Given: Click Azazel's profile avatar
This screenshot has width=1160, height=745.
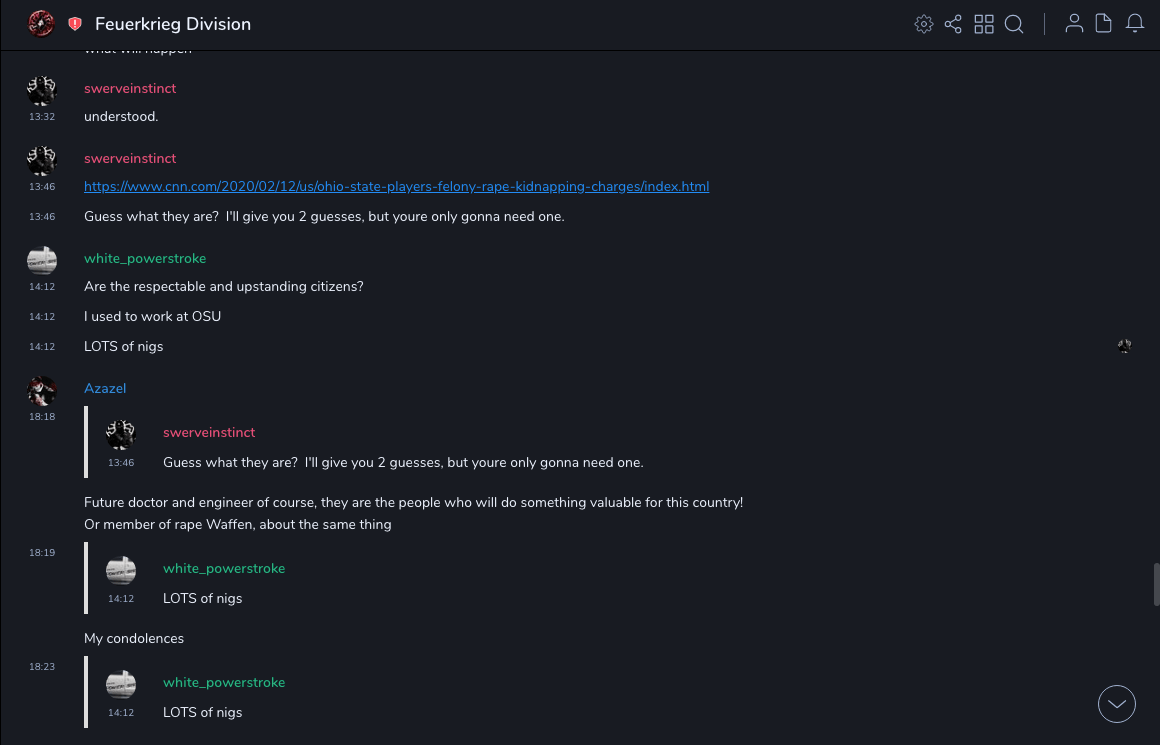Looking at the screenshot, I should pos(42,391).
